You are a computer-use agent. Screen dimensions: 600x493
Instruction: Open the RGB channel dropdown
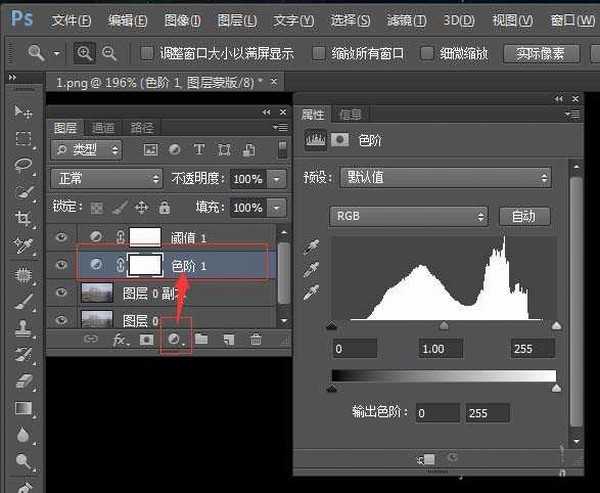point(408,216)
